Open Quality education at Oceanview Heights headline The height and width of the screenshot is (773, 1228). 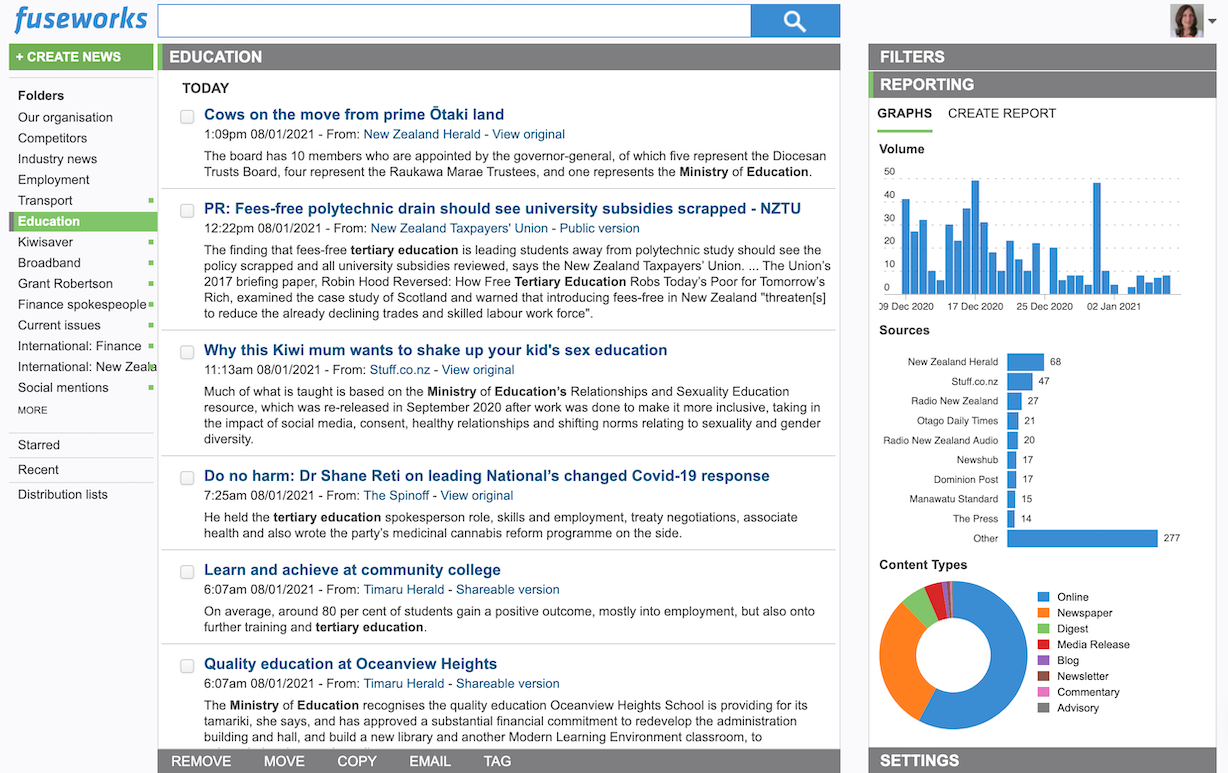click(x=350, y=664)
